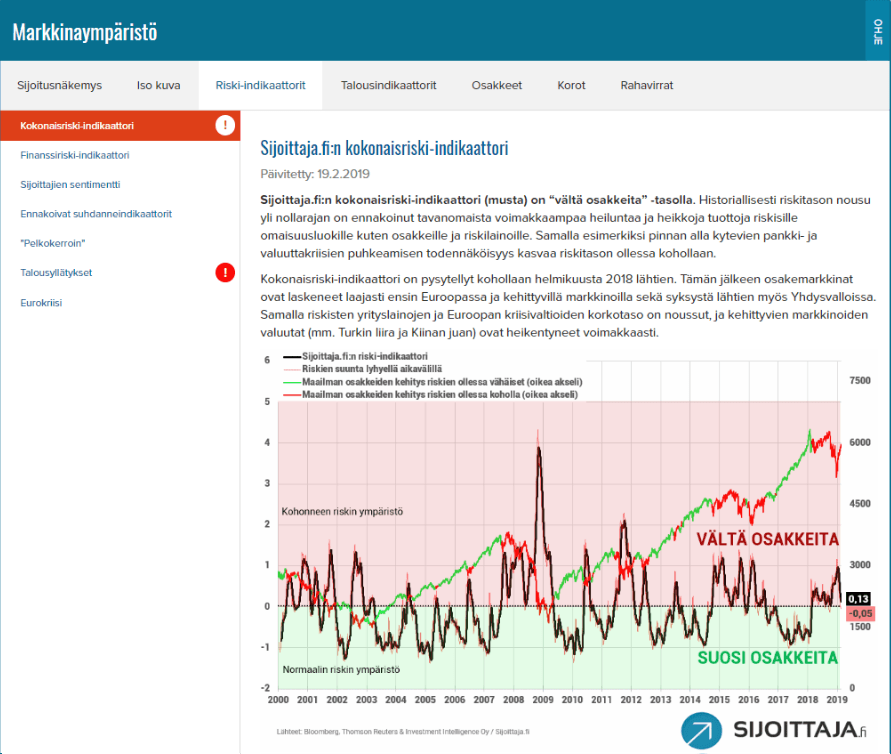Click the Markkinaympäristö page title
Screen dimensions: 891x754
tap(85, 32)
